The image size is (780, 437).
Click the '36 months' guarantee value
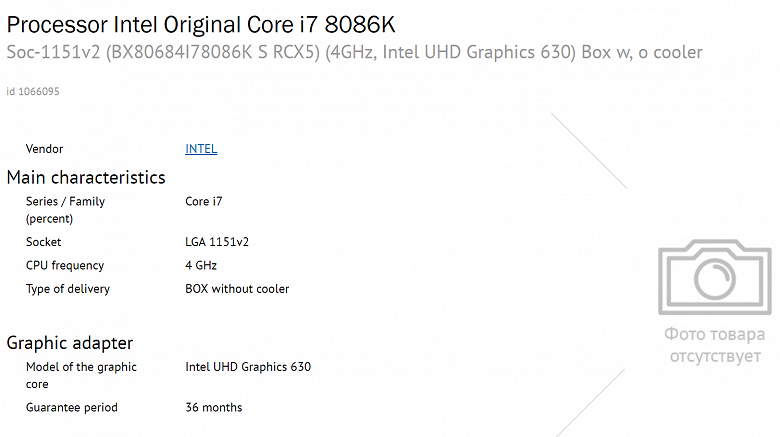tap(214, 407)
